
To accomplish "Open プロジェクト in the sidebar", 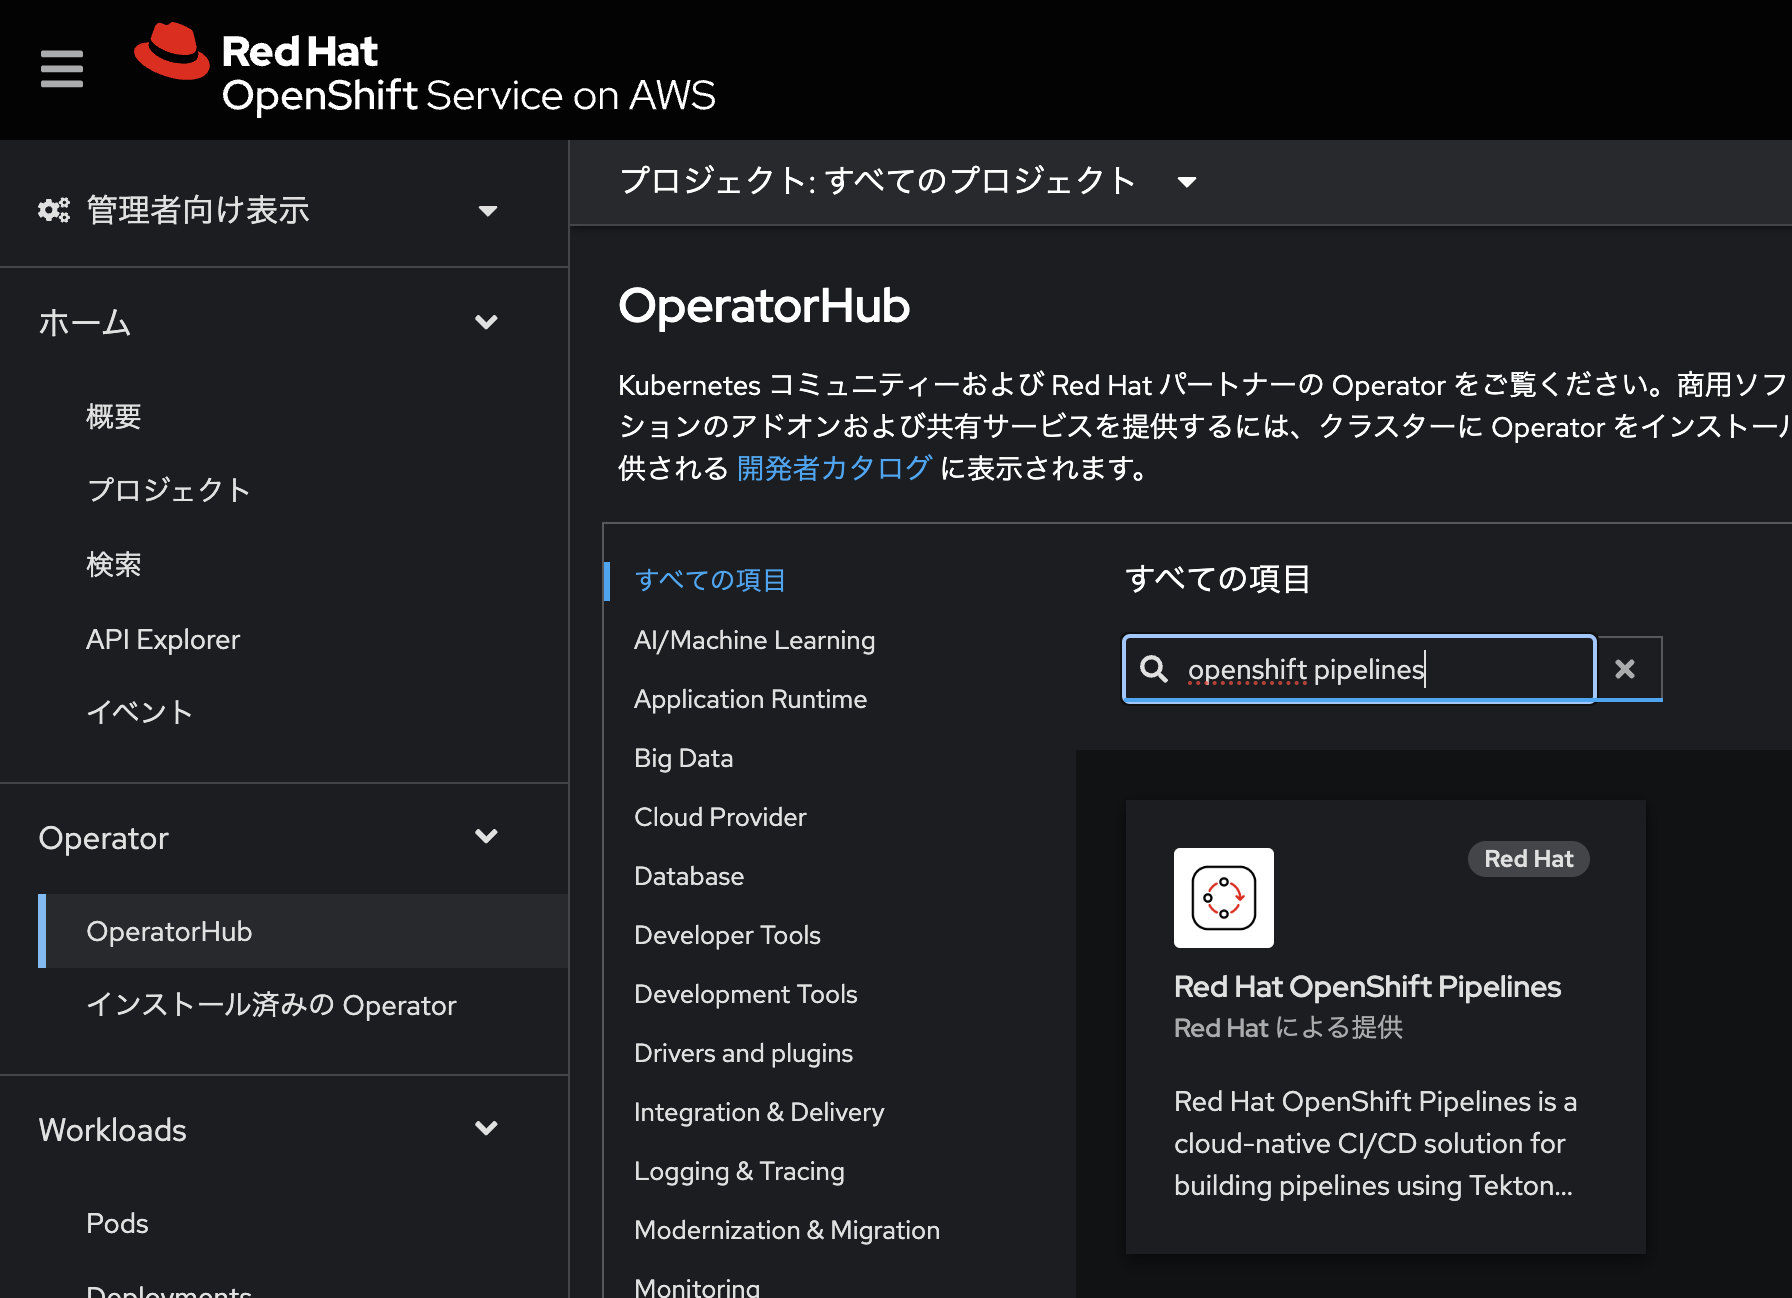I will coord(169,490).
